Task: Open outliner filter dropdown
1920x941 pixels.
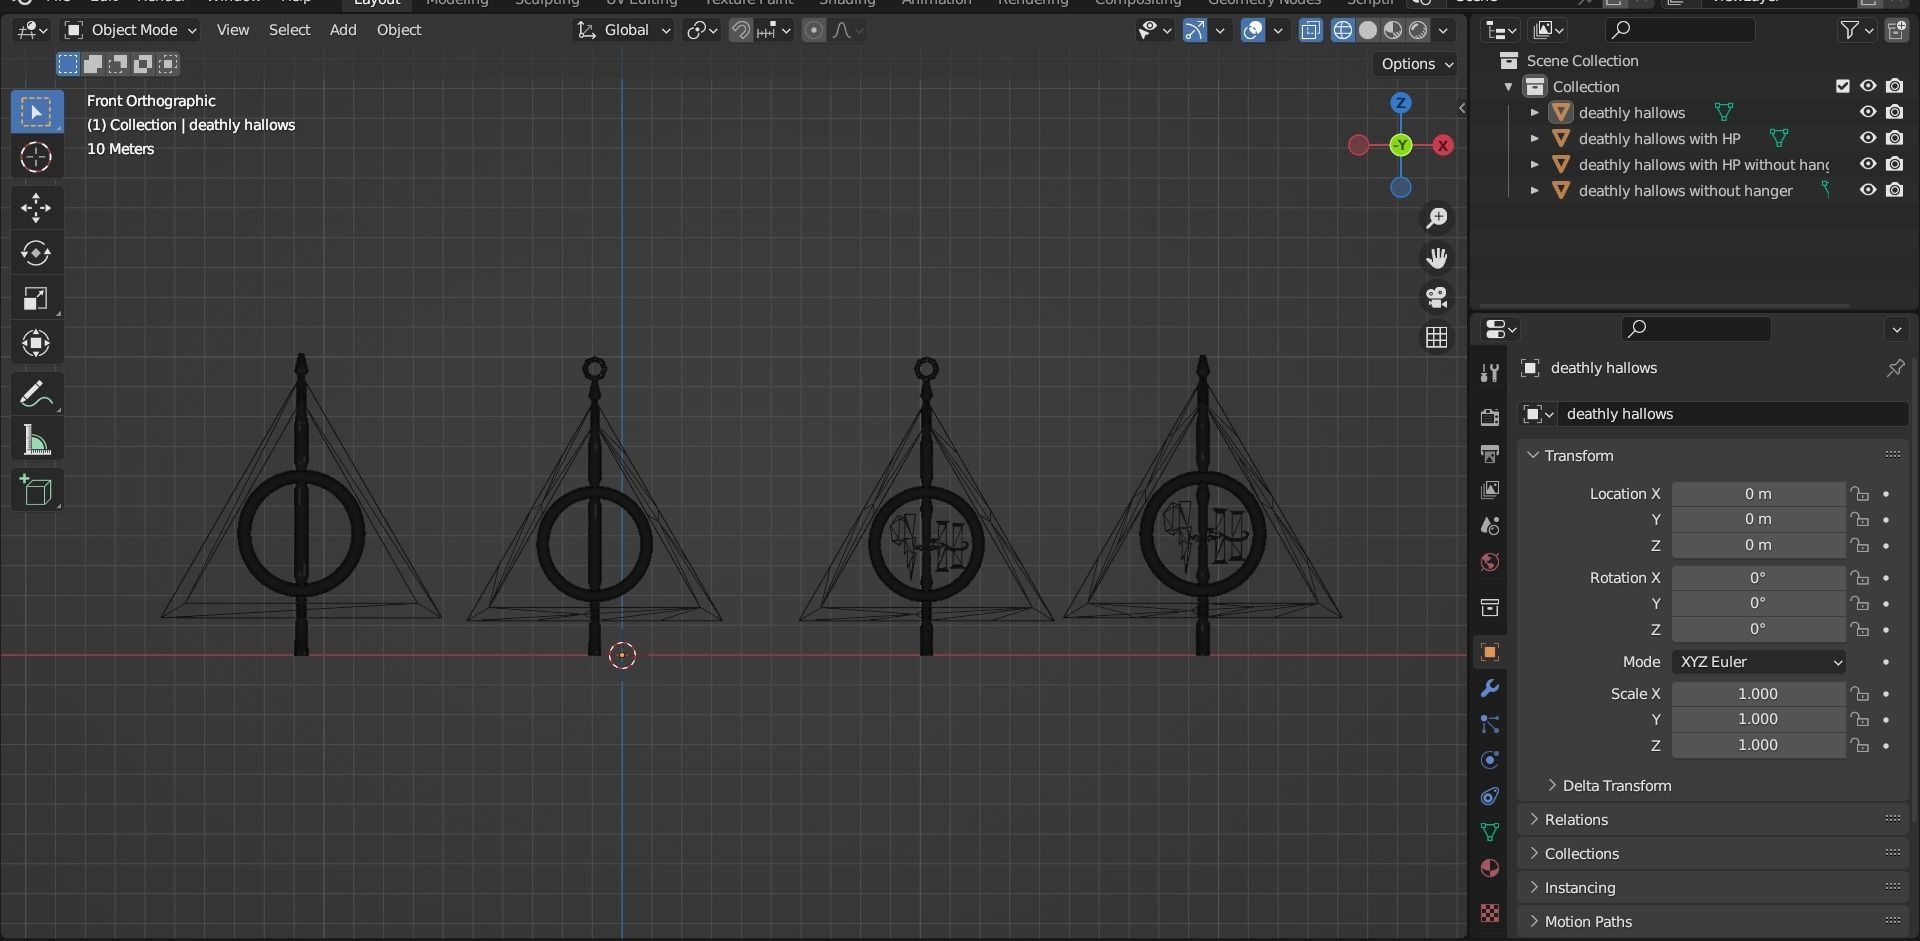Action: pyautogui.click(x=1857, y=30)
